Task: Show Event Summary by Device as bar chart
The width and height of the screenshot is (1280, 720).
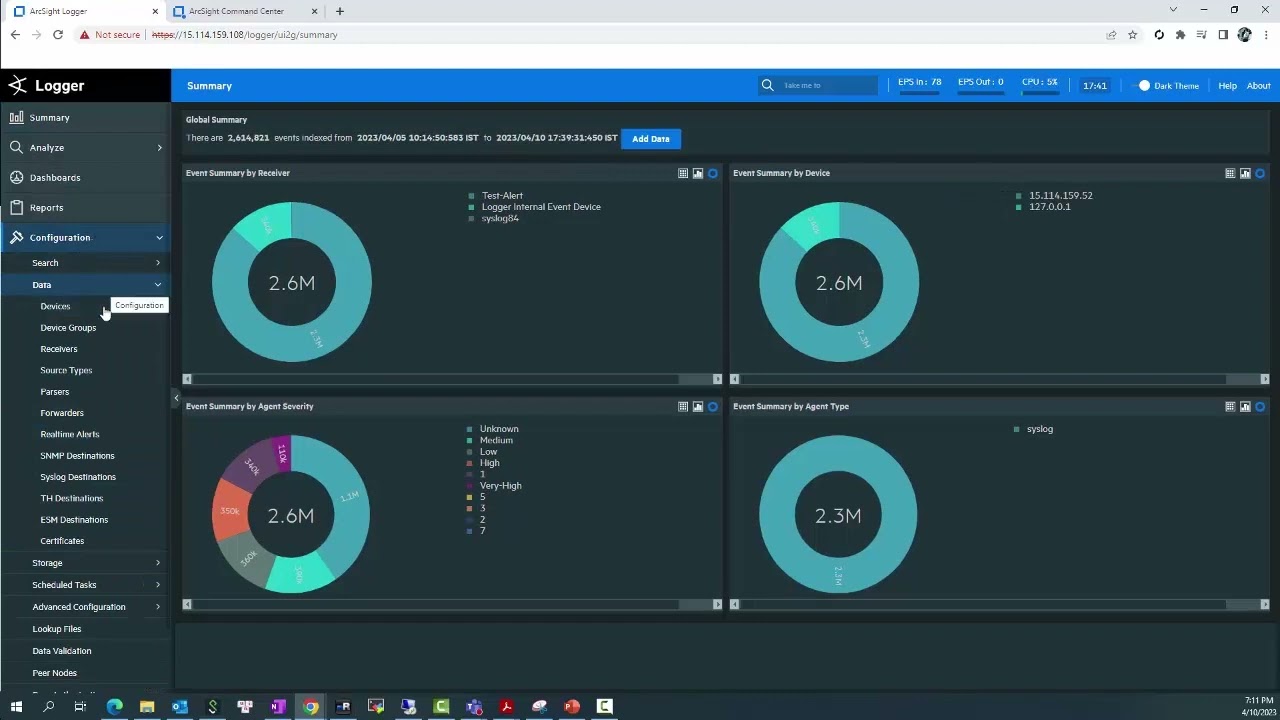Action: coord(1245,173)
